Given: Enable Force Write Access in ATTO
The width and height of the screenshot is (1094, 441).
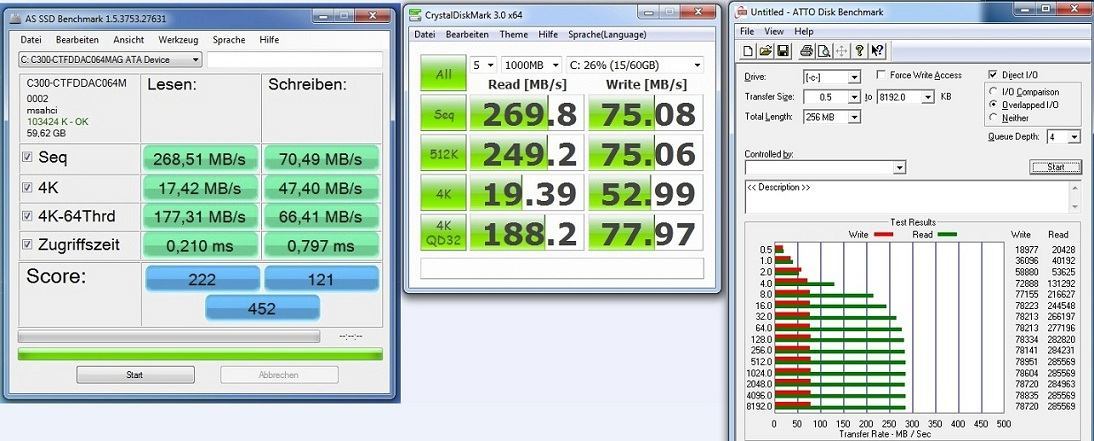Looking at the screenshot, I should (x=881, y=75).
